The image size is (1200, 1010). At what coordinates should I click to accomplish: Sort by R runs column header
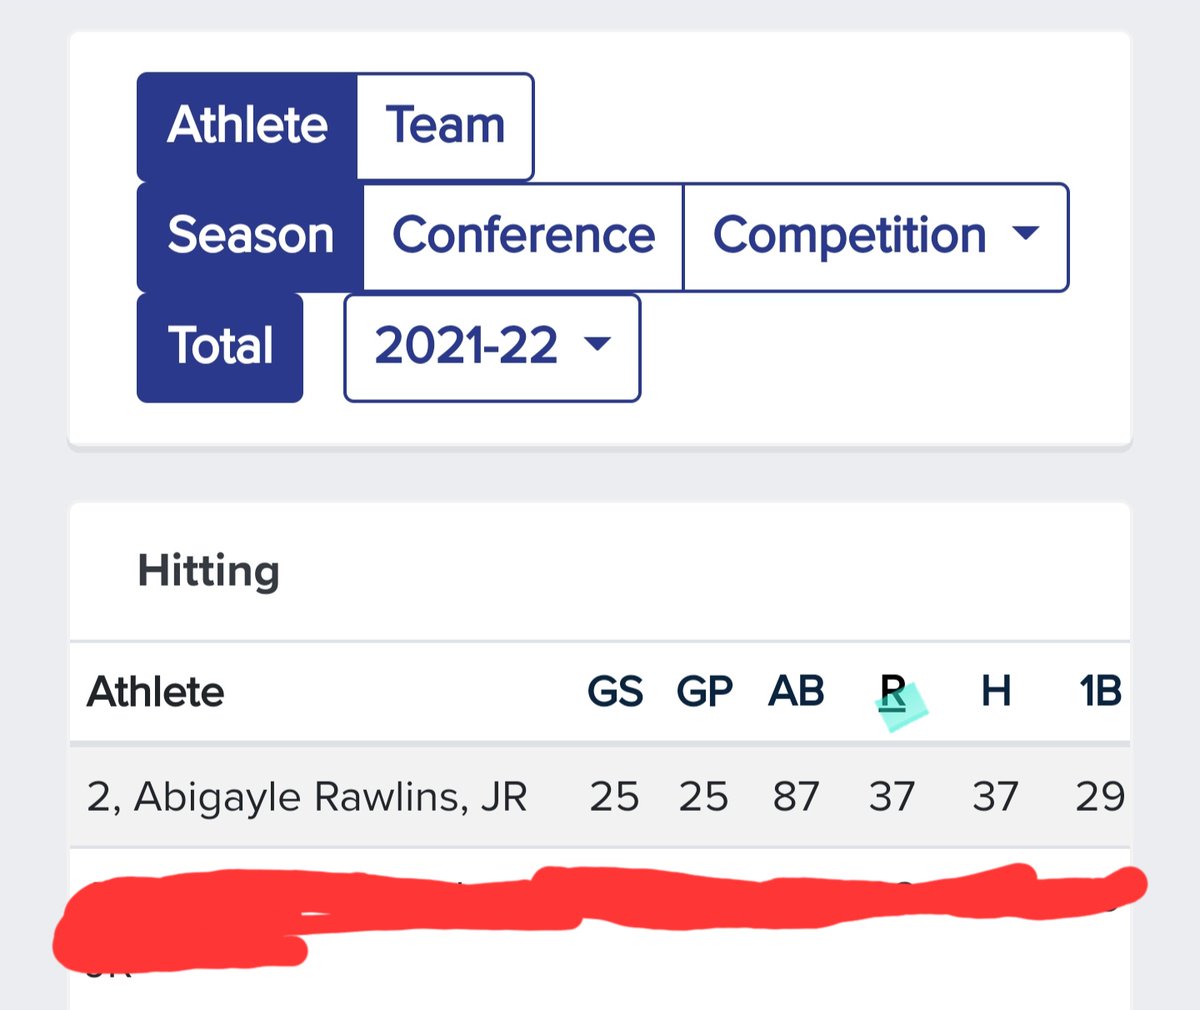point(892,692)
